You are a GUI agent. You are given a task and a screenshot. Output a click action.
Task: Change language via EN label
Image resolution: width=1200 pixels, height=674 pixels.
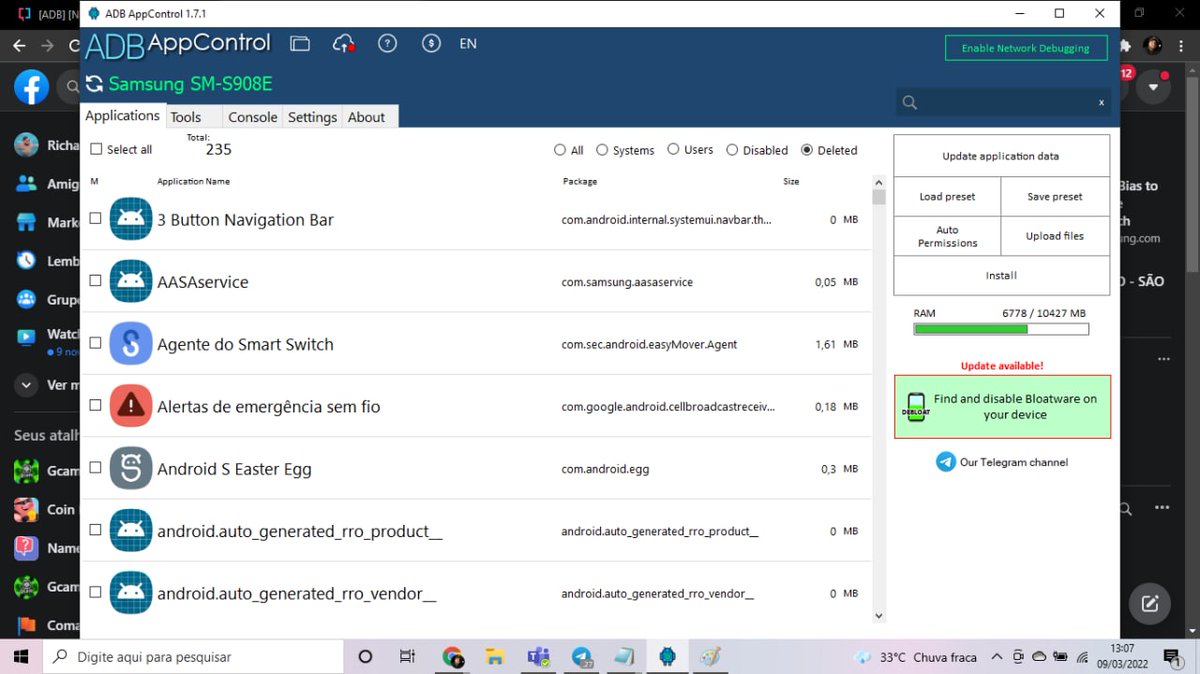coord(468,44)
